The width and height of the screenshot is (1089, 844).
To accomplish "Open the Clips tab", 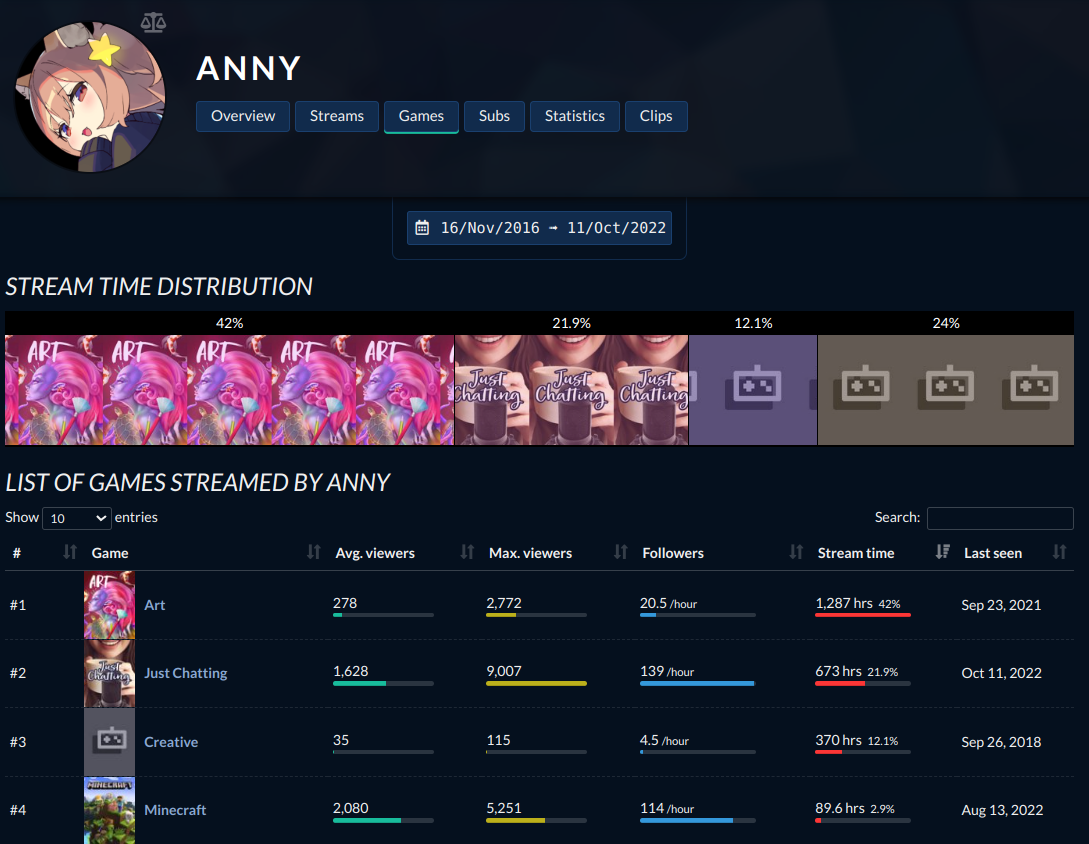I will [656, 116].
